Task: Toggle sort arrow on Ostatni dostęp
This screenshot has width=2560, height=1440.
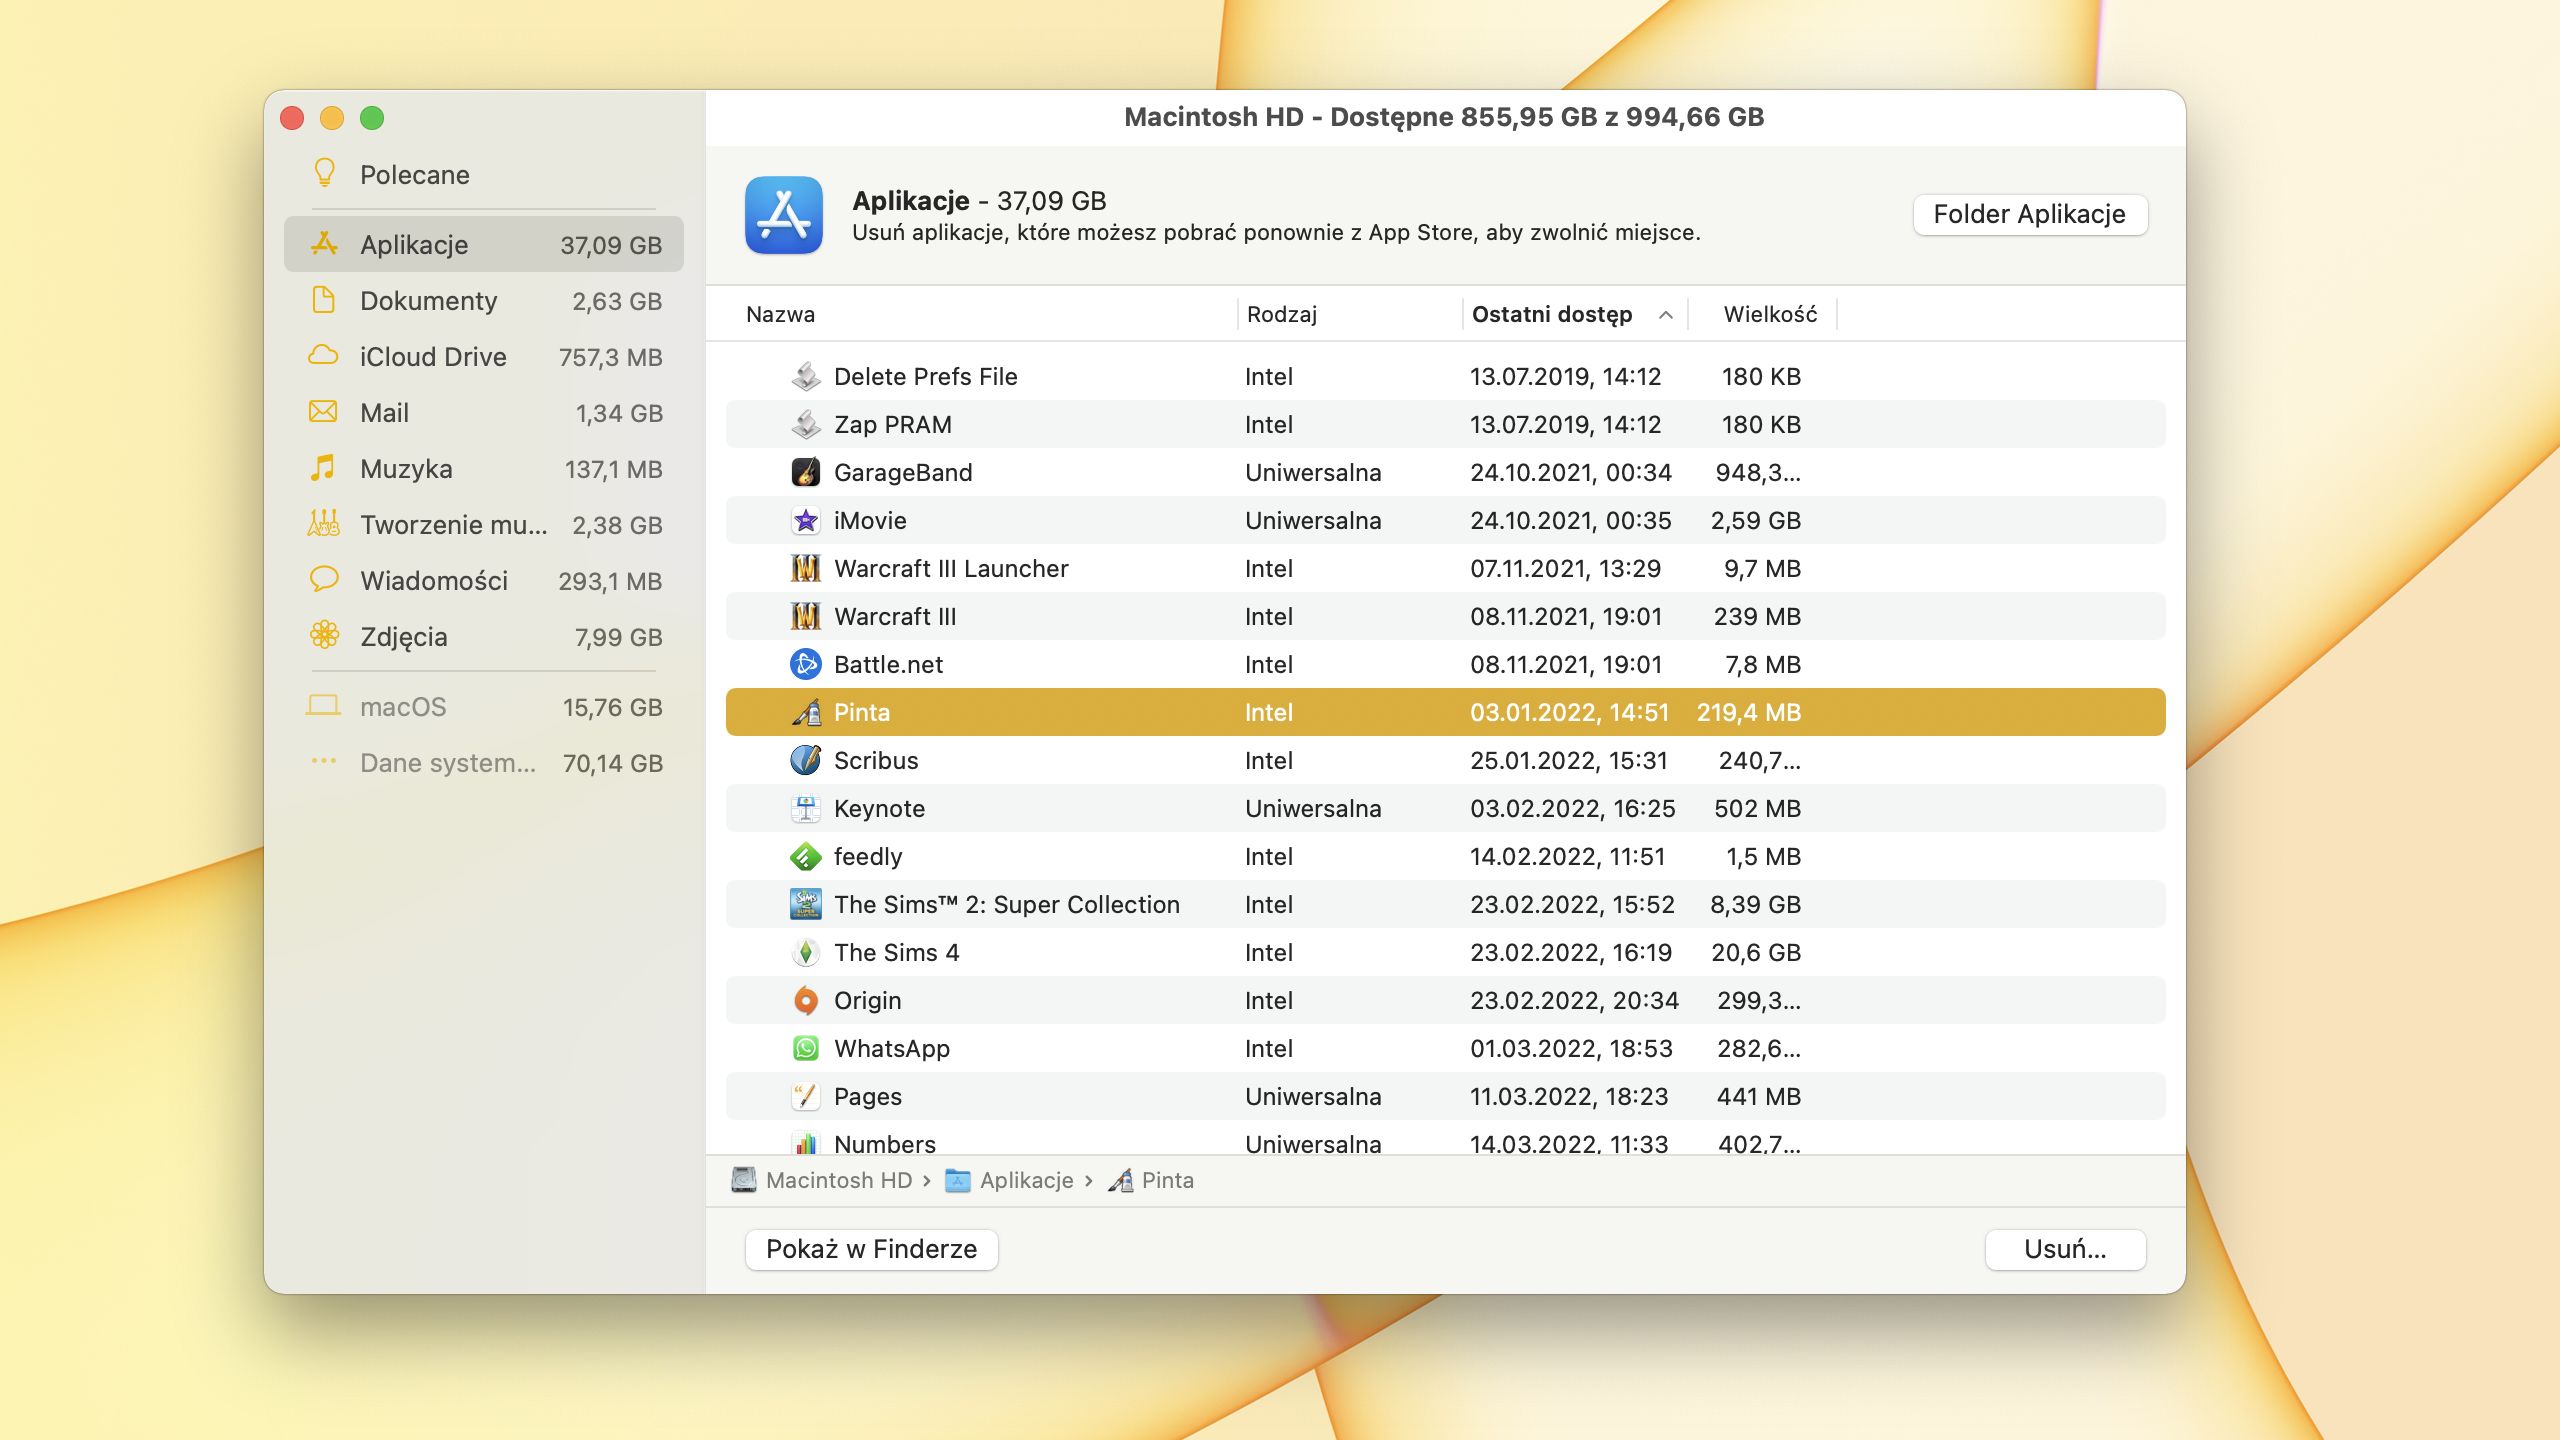Action: tap(1665, 315)
